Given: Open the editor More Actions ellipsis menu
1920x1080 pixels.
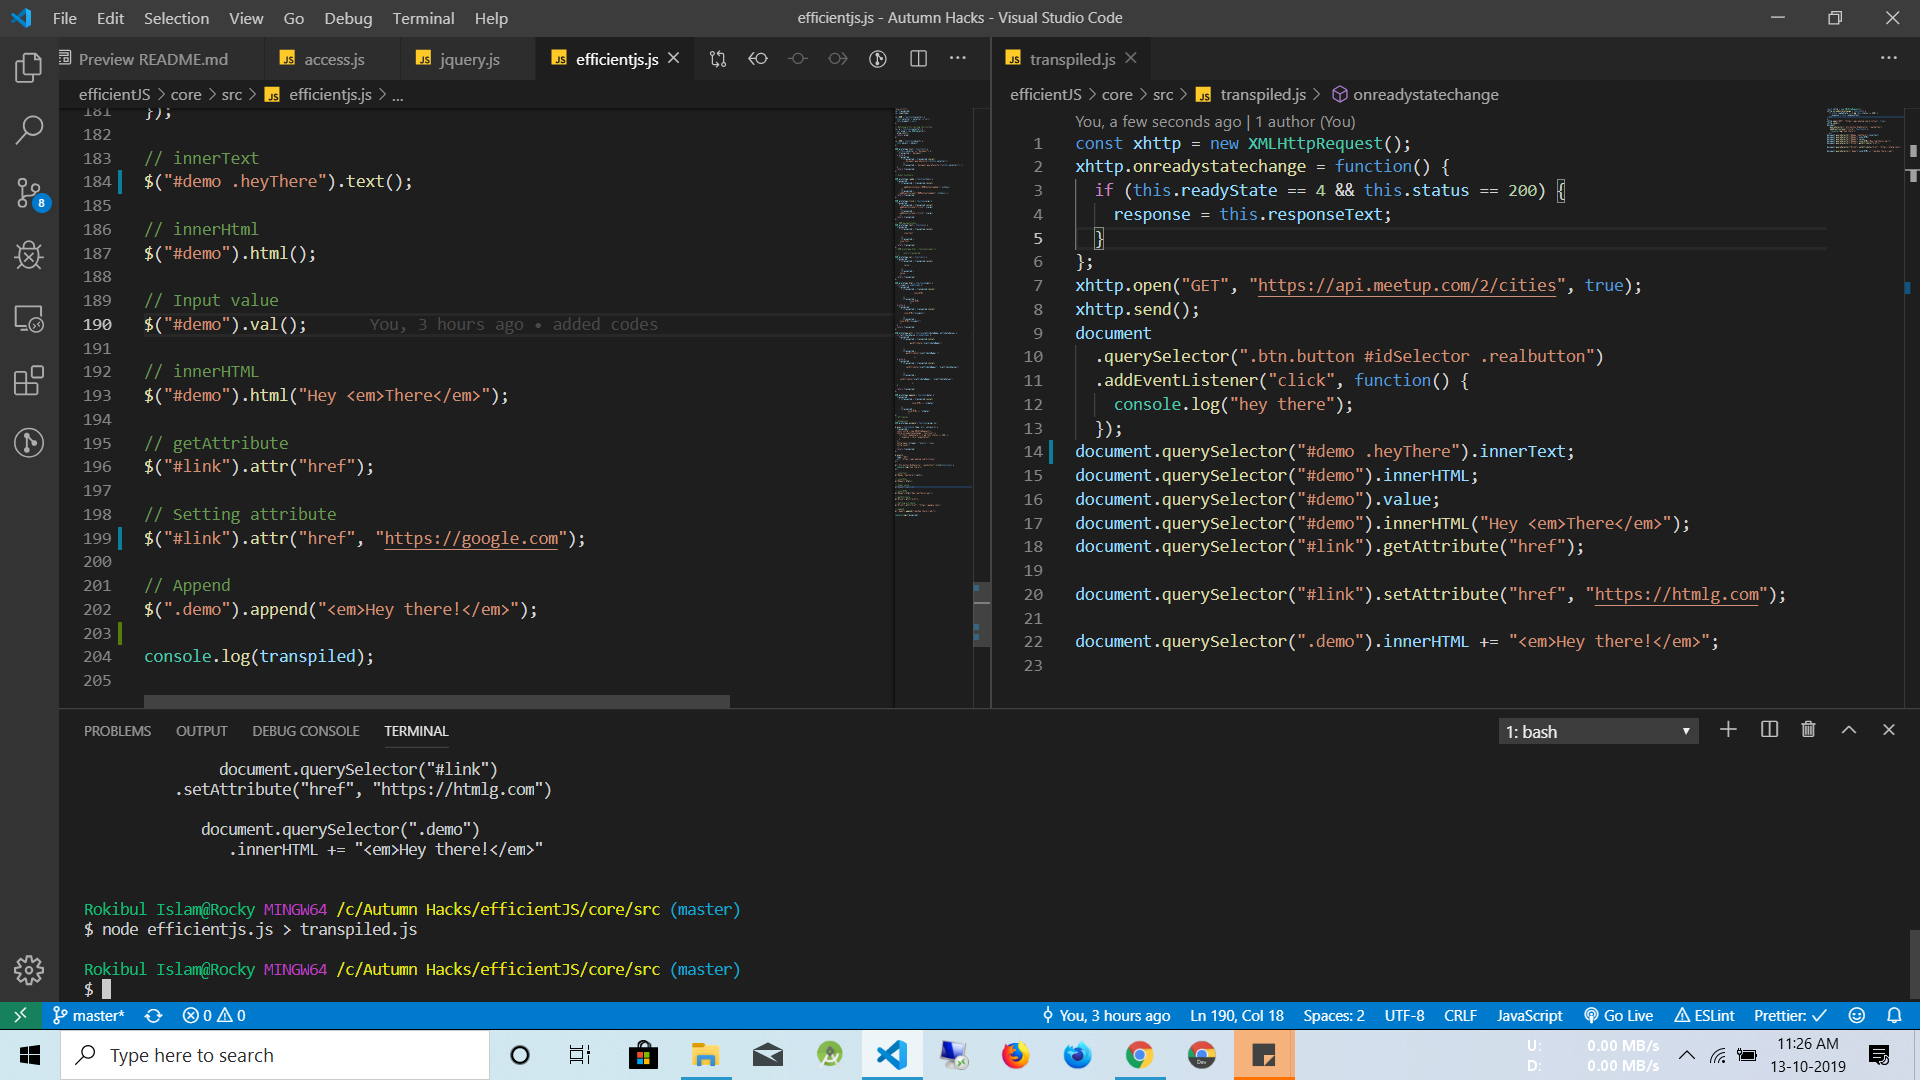Looking at the screenshot, I should pos(958,59).
